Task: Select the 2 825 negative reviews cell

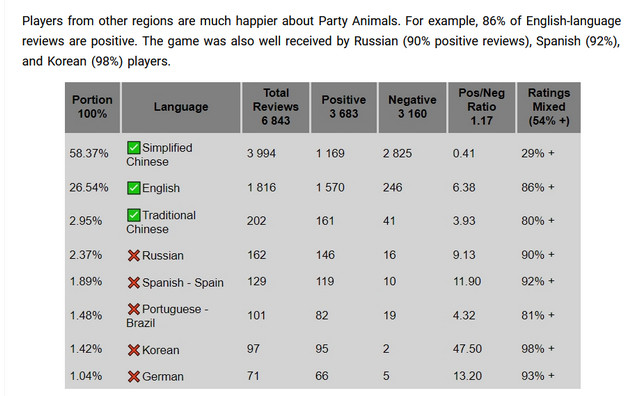Action: coord(397,154)
